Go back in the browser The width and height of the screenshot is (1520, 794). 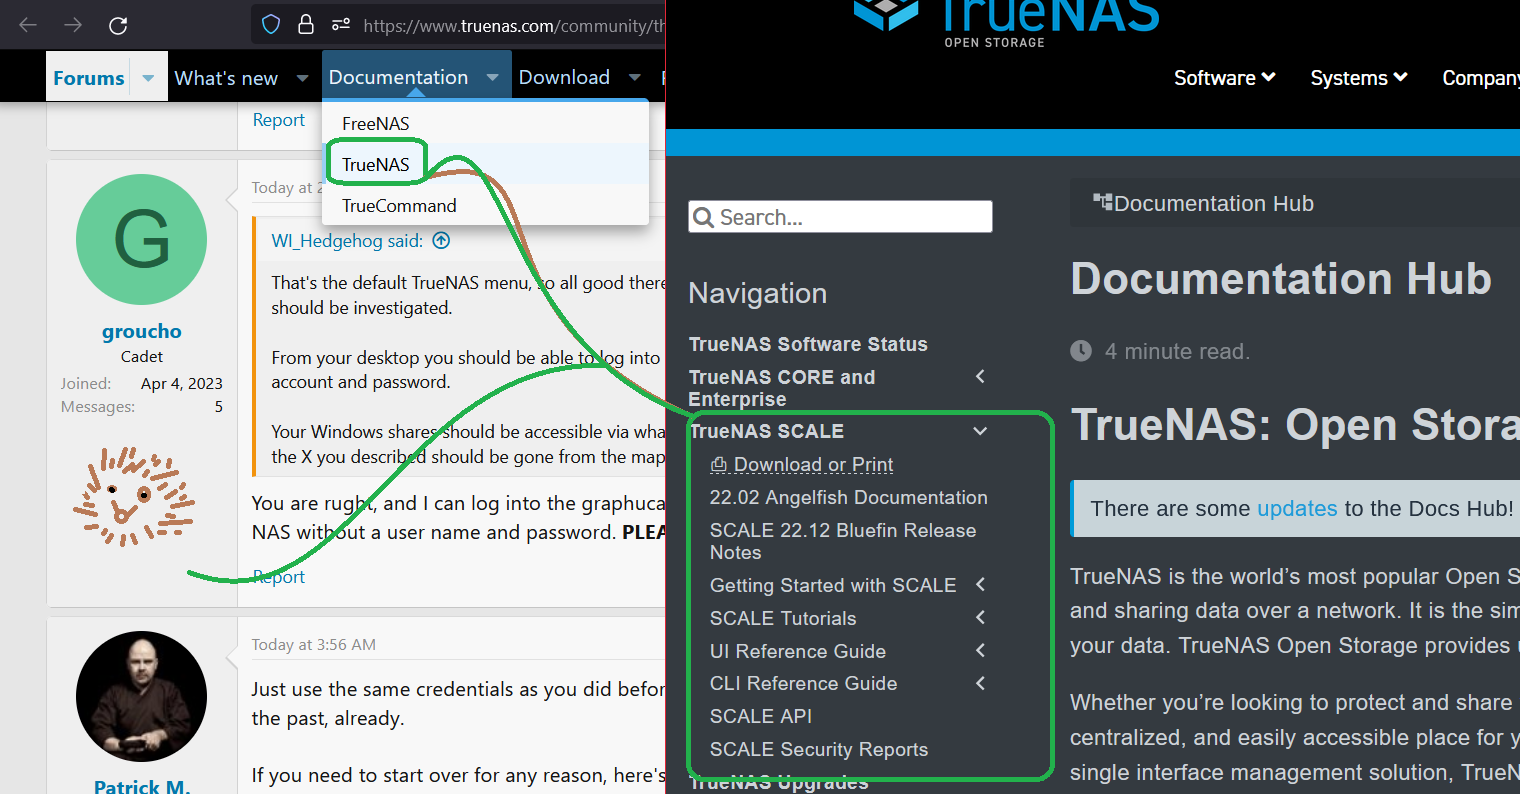(28, 25)
